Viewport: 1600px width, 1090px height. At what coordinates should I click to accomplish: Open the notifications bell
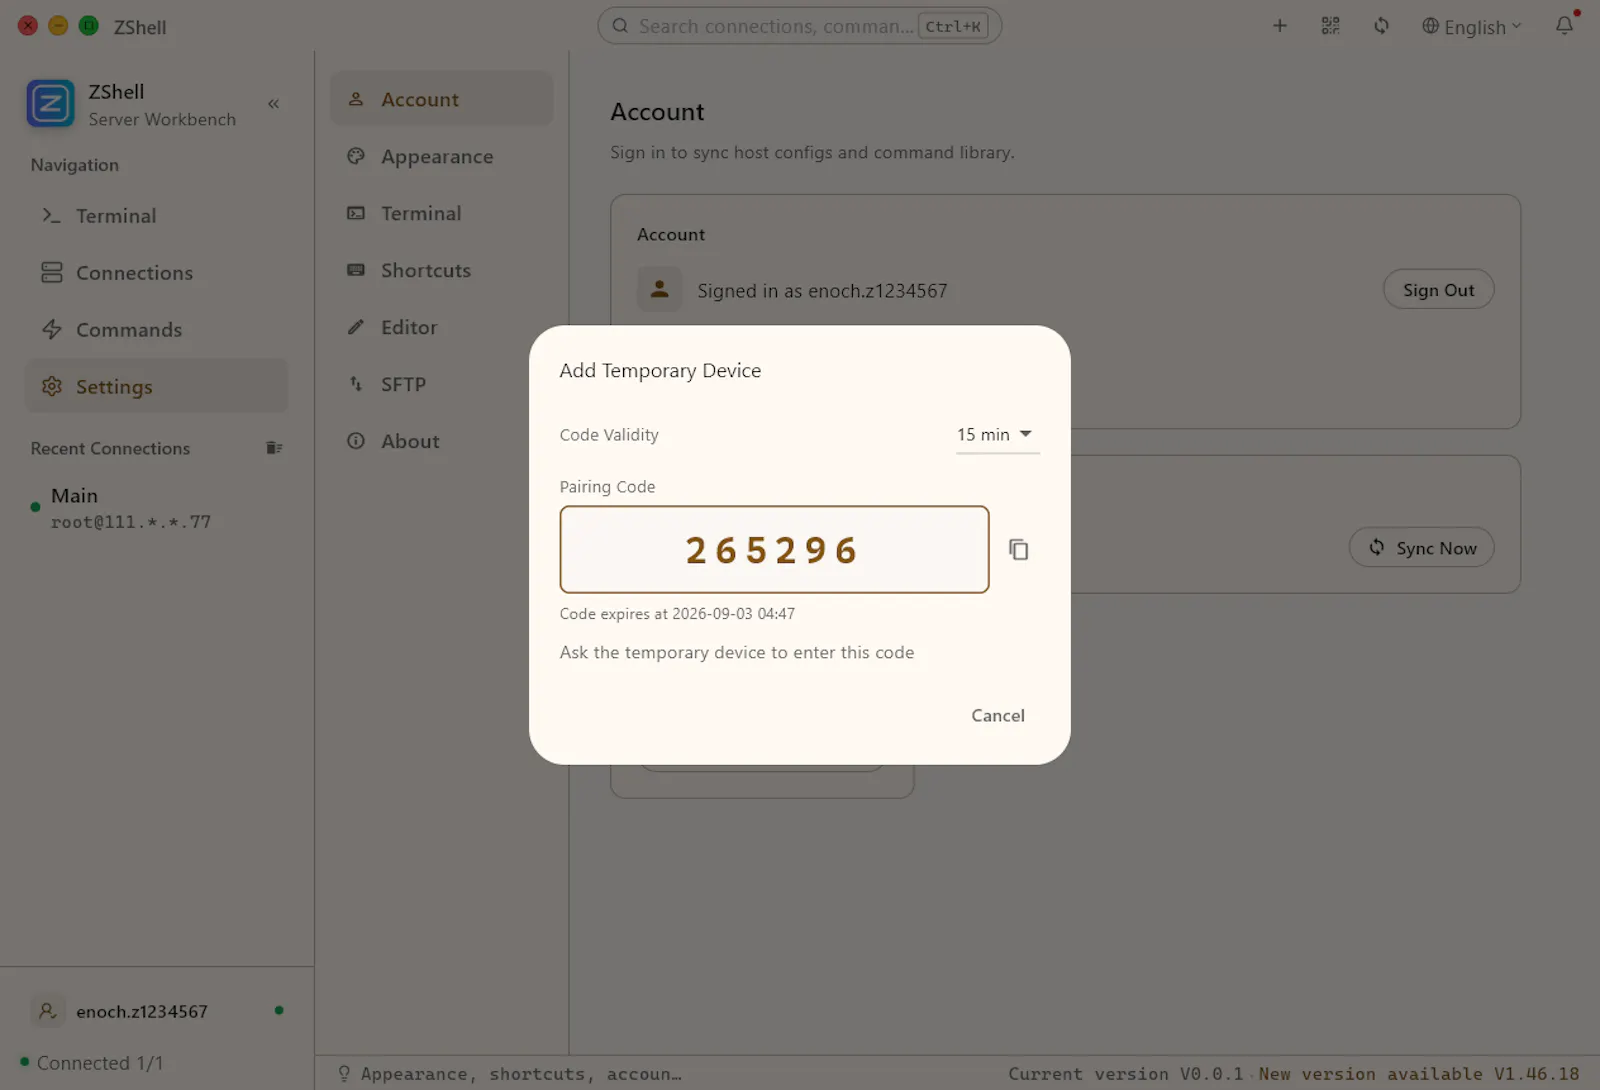(x=1565, y=26)
